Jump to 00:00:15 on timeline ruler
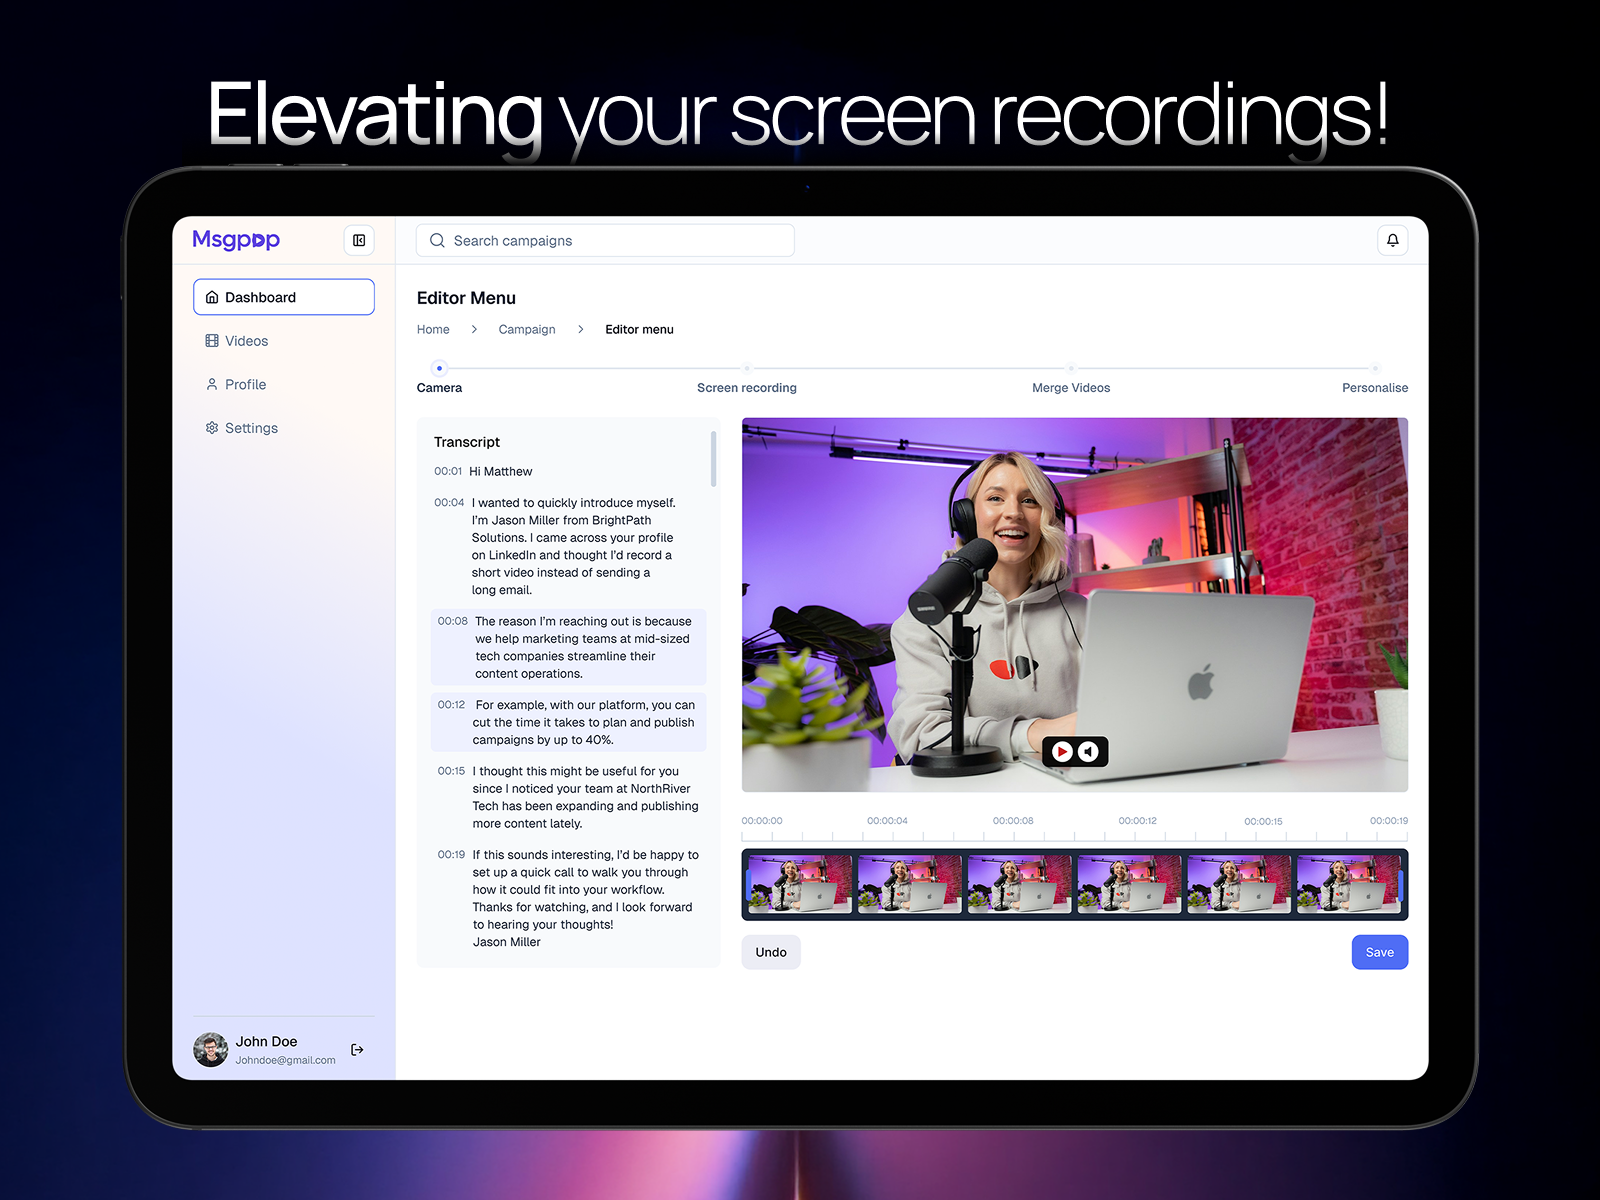The width and height of the screenshot is (1600, 1200). [x=1263, y=821]
